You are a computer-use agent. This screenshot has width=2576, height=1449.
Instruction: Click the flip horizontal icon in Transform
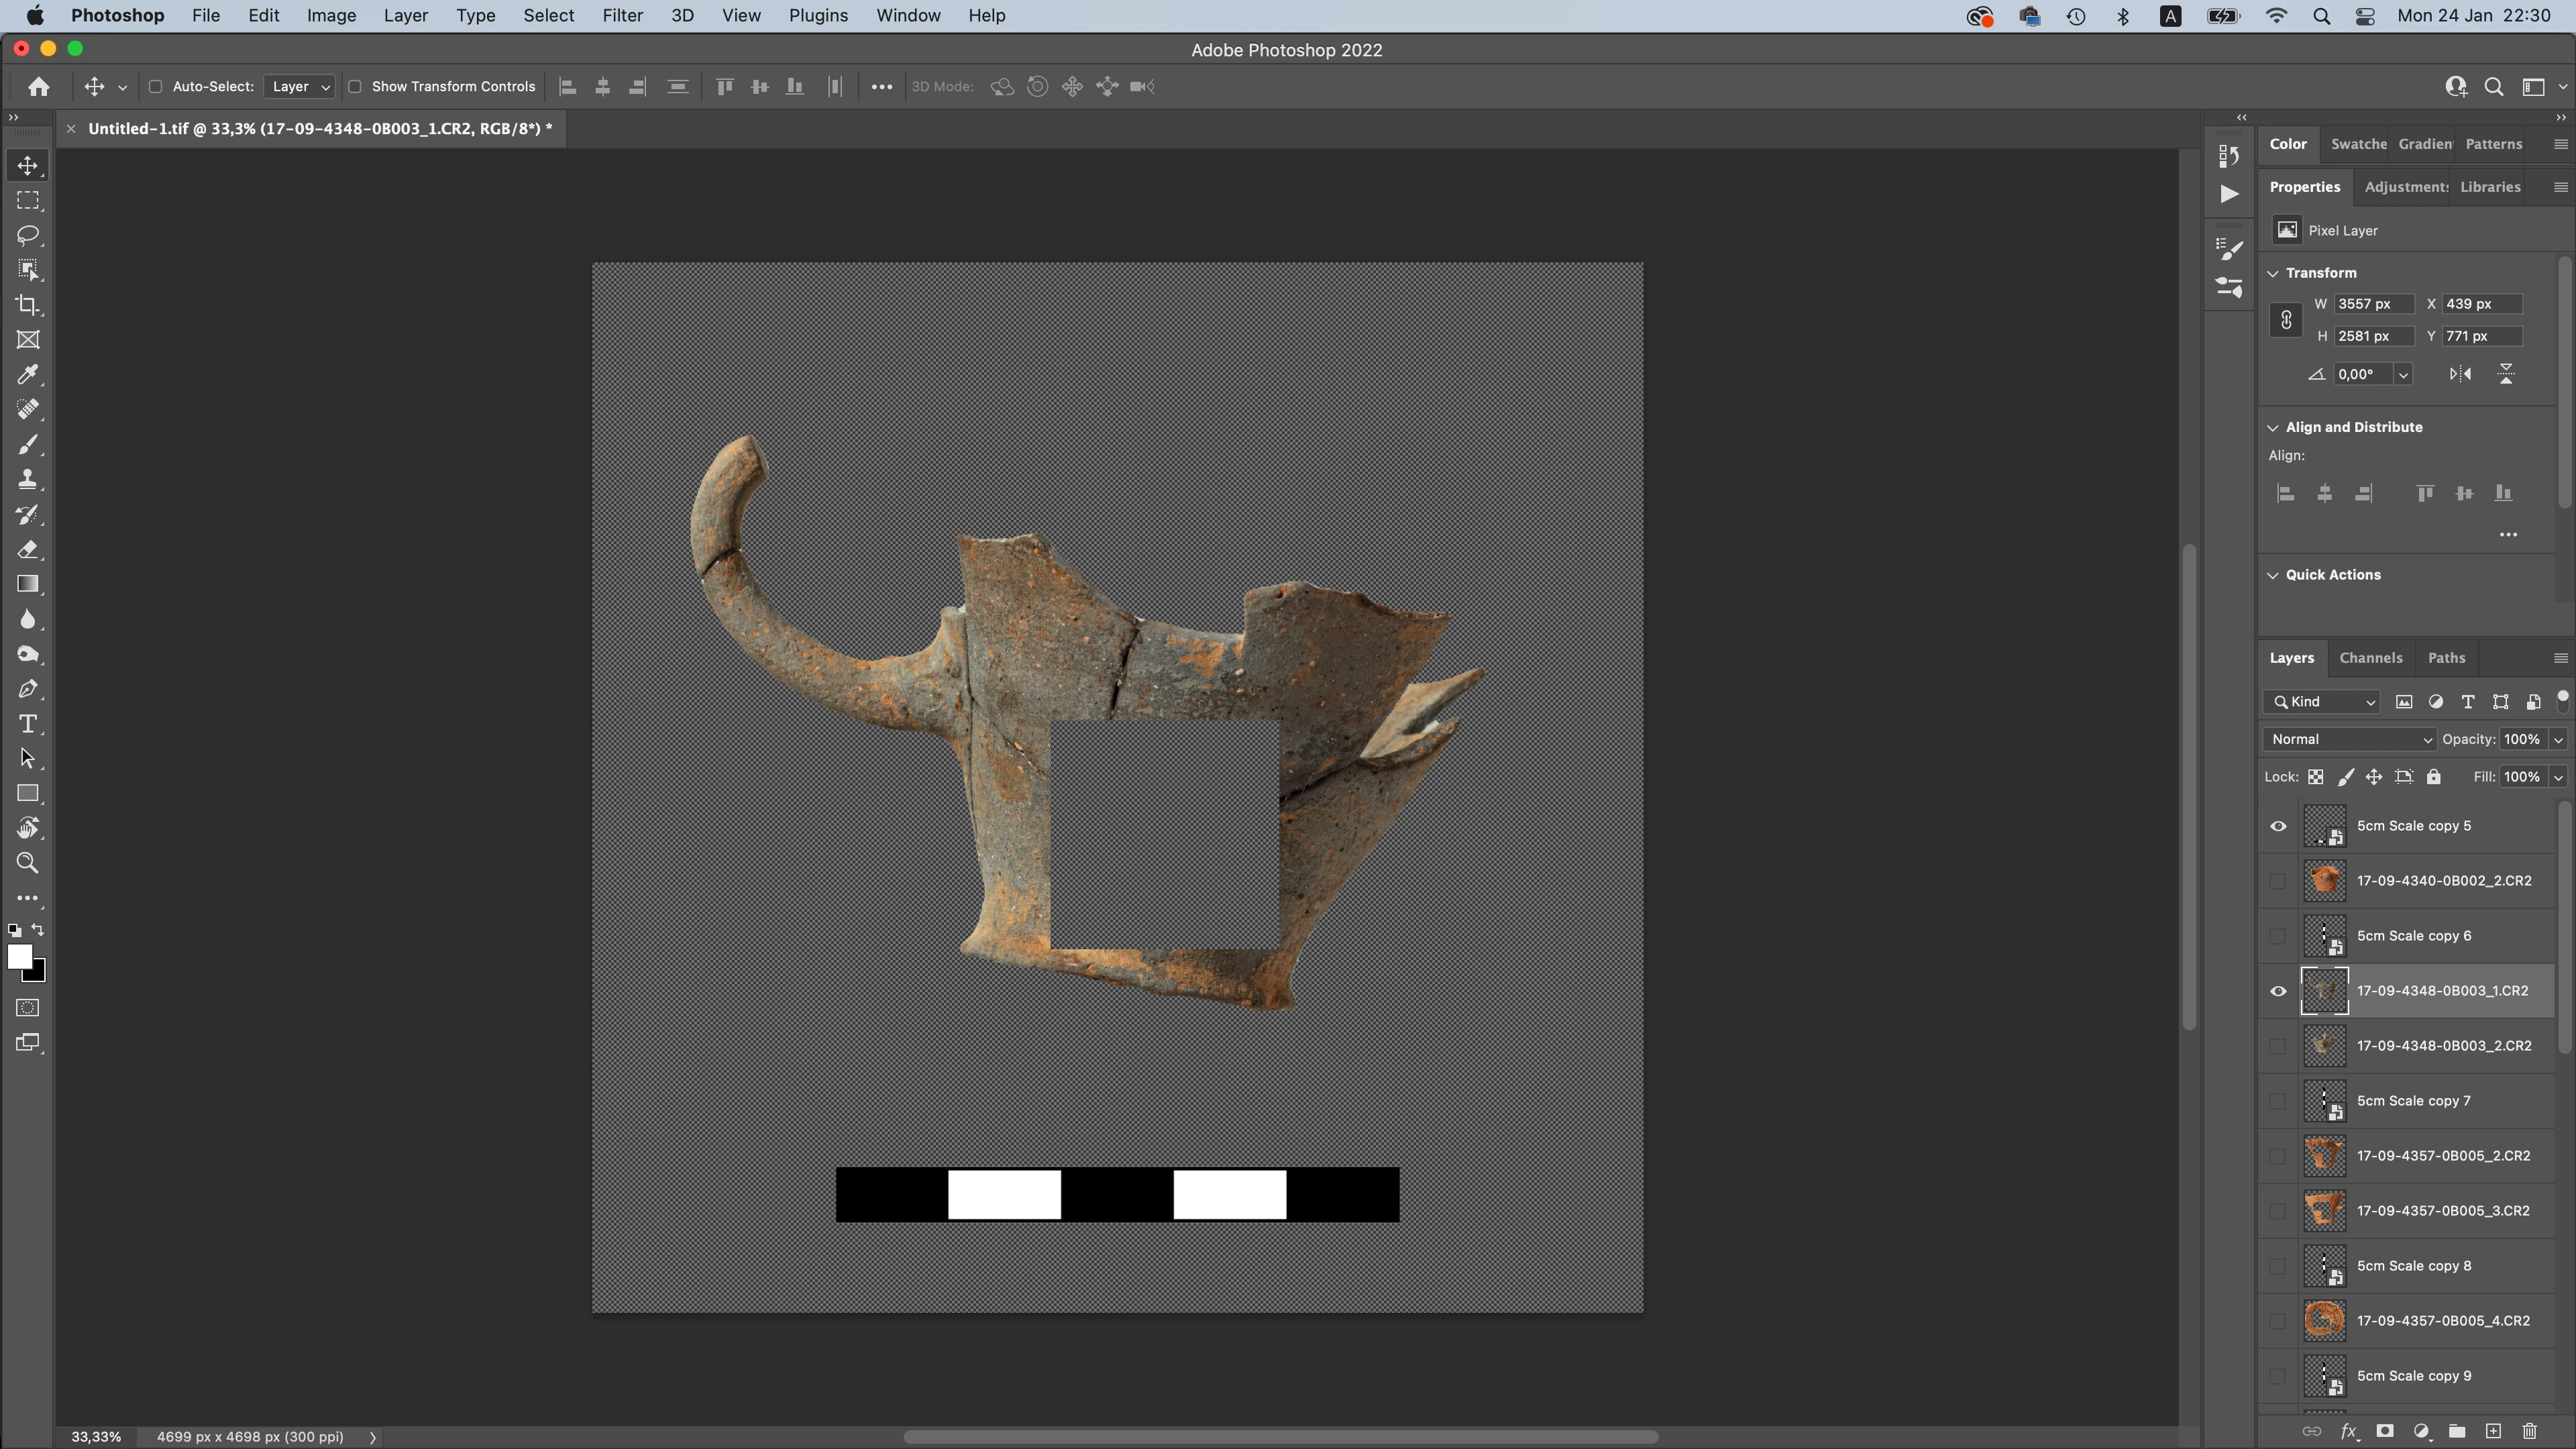coord(2460,374)
